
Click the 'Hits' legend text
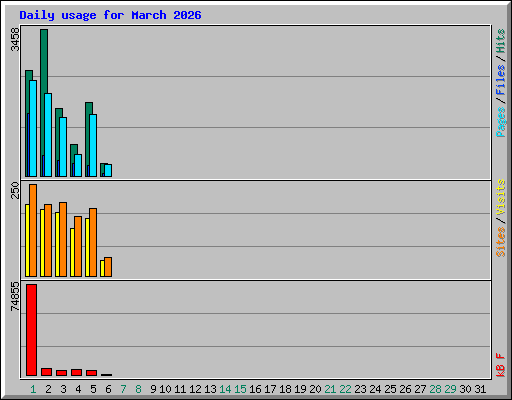pyautogui.click(x=501, y=41)
